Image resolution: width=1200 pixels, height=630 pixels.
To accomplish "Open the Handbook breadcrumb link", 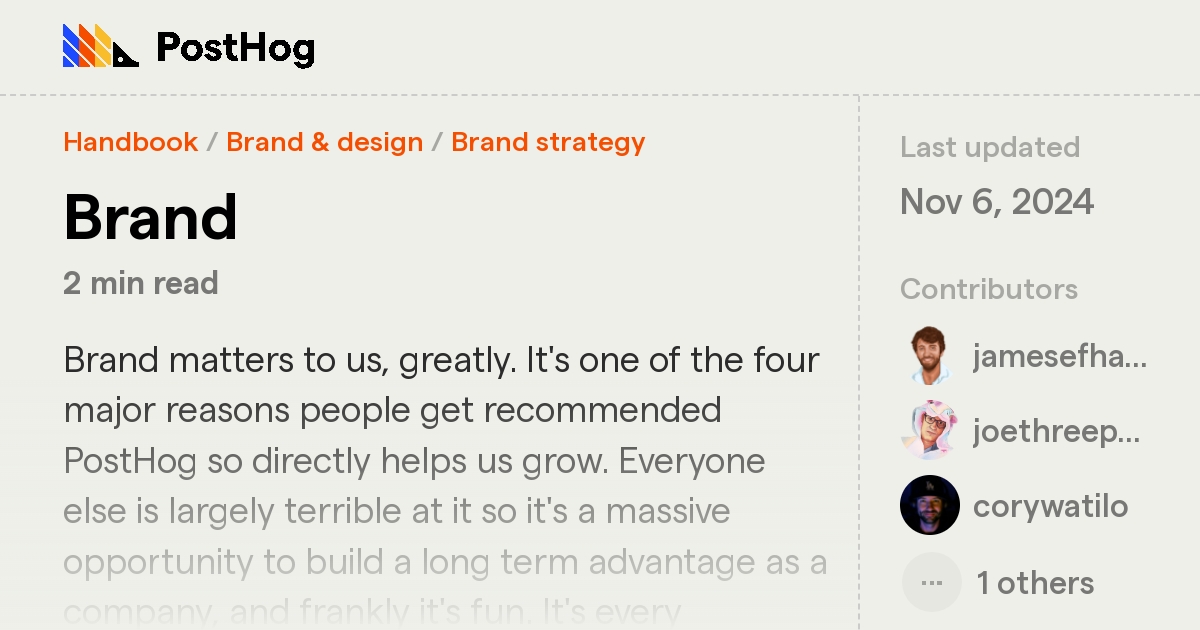I will (130, 142).
